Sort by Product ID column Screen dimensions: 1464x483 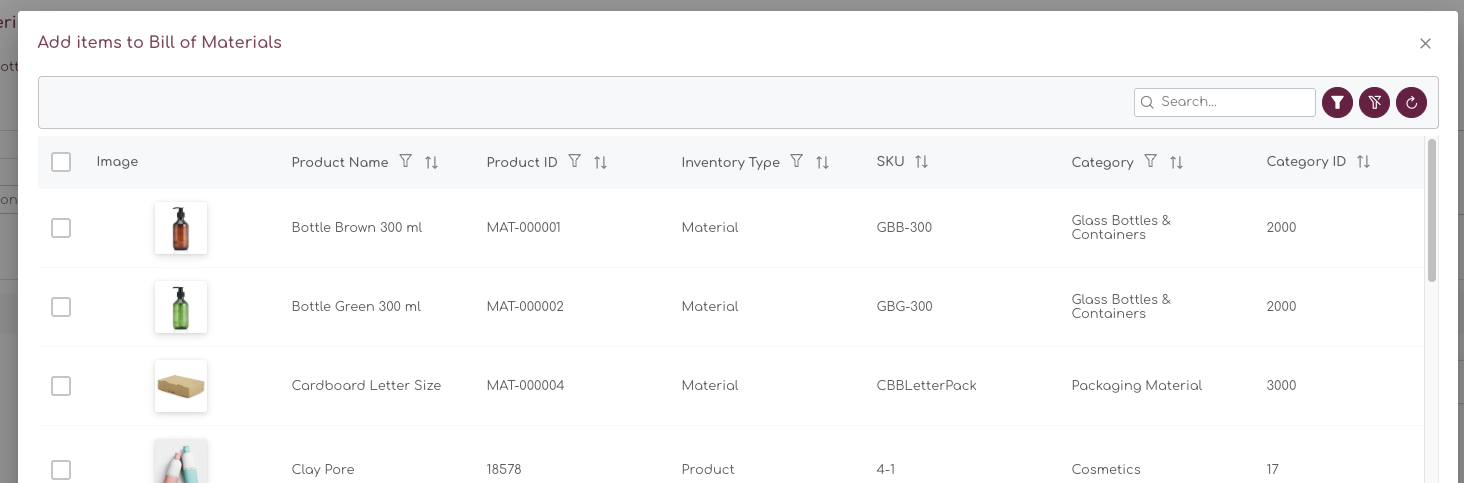point(600,162)
